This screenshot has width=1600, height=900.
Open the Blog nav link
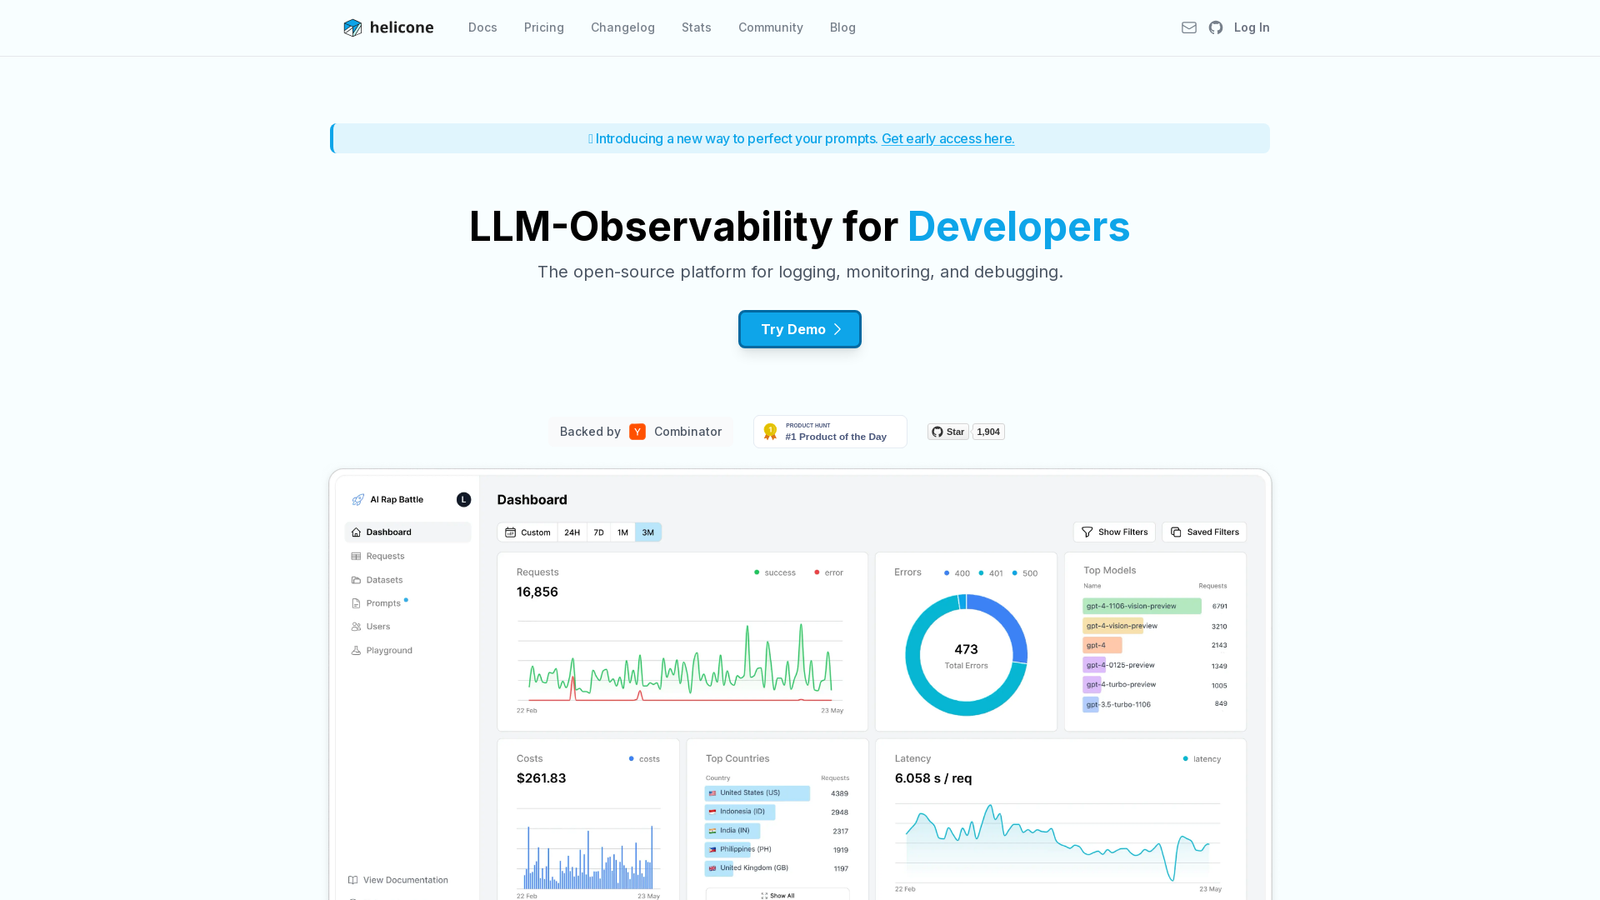pos(843,28)
